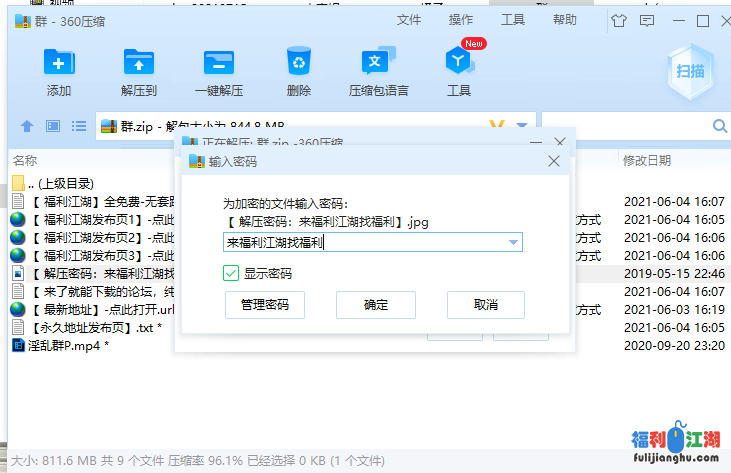Click inside the password input field
The width and height of the screenshot is (731, 473).
pyautogui.click(x=360, y=242)
